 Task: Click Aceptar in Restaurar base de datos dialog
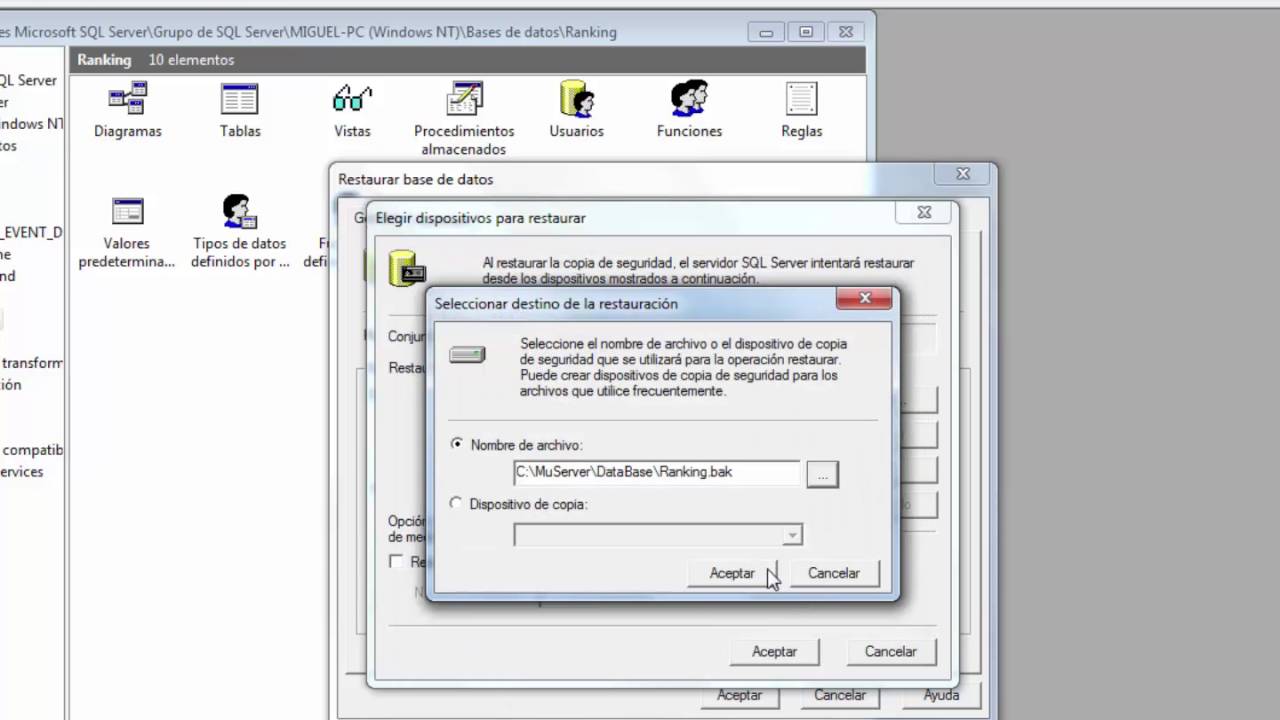click(739, 695)
